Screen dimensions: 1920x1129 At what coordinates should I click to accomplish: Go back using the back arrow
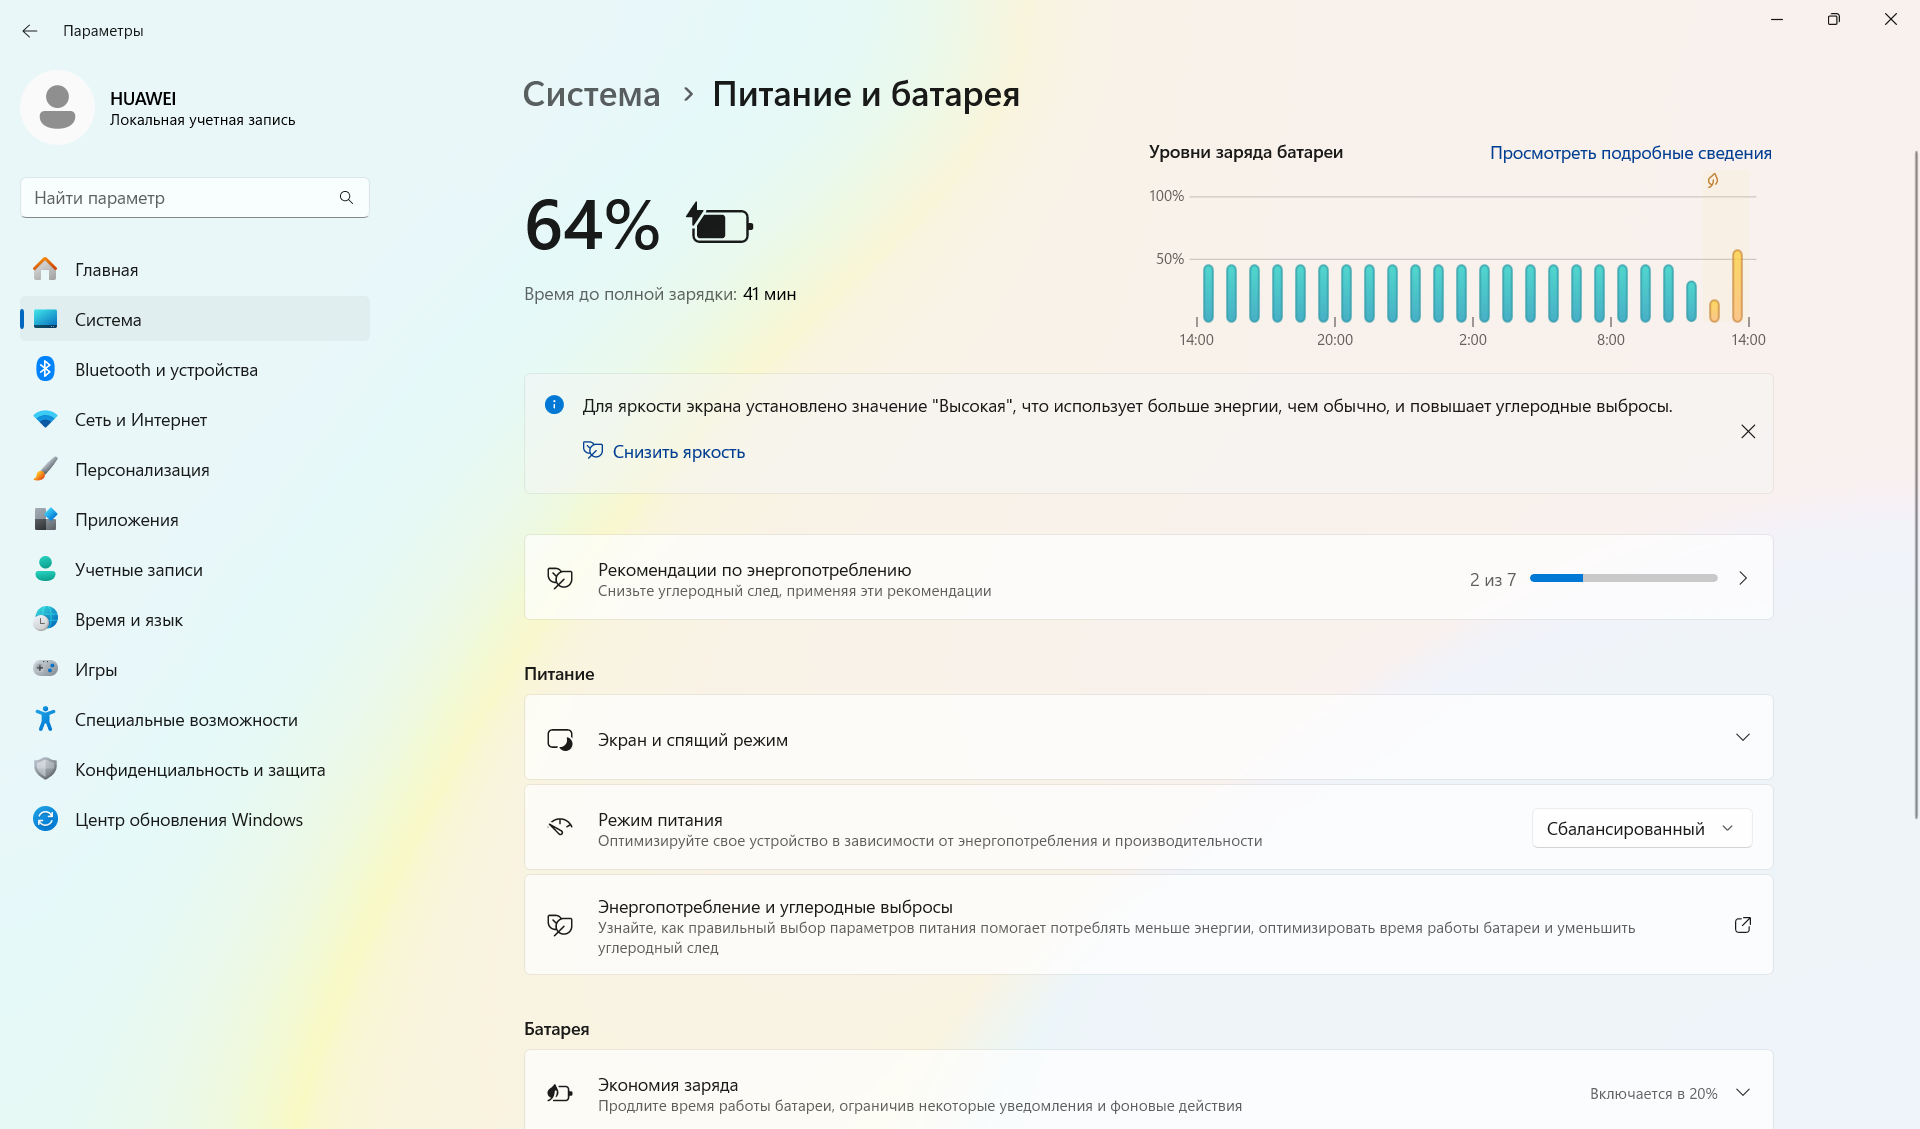[x=30, y=31]
